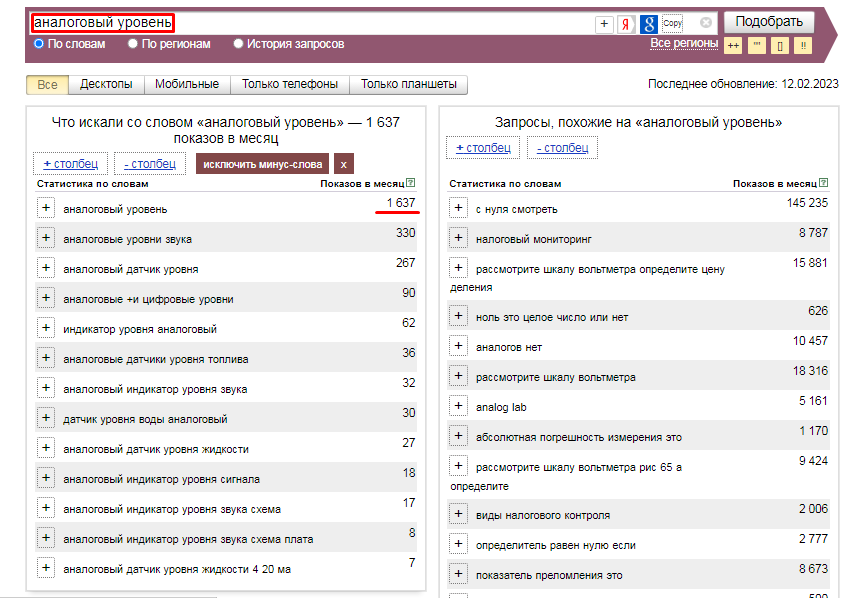Clear the search field with the X icon
Image resolution: width=854 pixels, height=598 pixels.
706,23
